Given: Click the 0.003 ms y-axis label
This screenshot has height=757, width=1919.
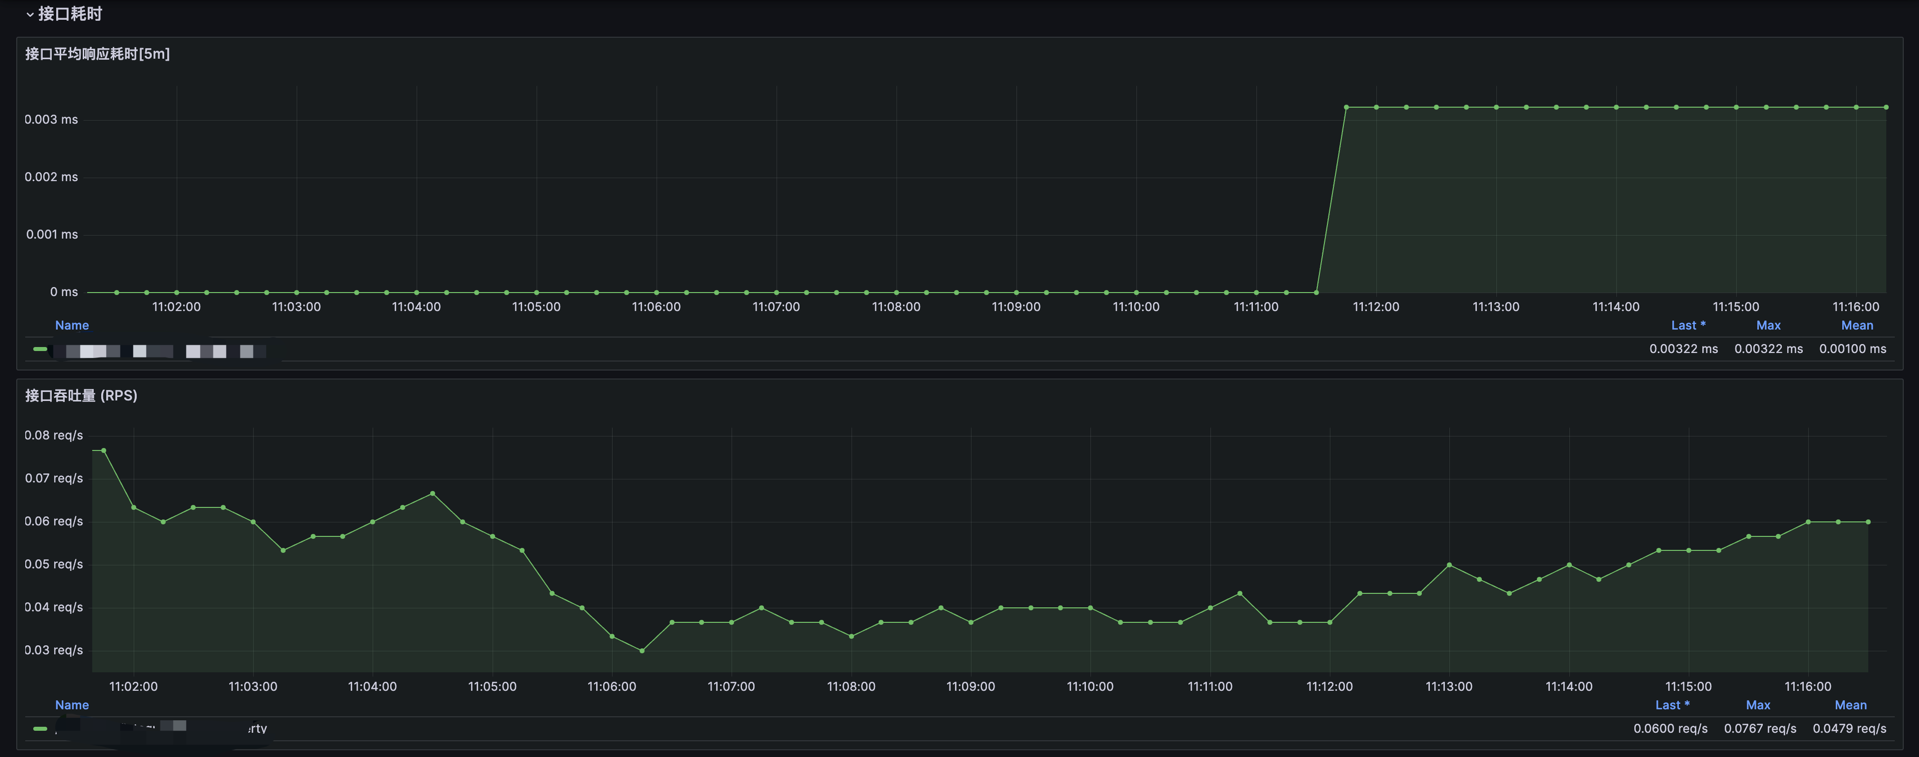Looking at the screenshot, I should pos(51,119).
